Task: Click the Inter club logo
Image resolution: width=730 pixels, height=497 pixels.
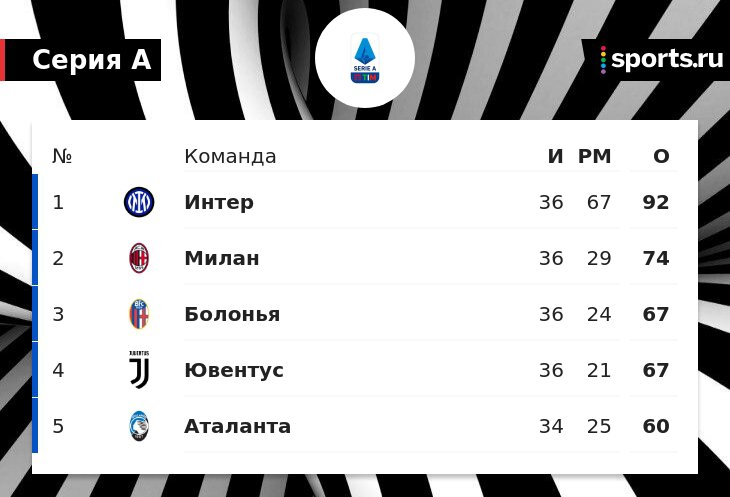Action: [x=139, y=203]
